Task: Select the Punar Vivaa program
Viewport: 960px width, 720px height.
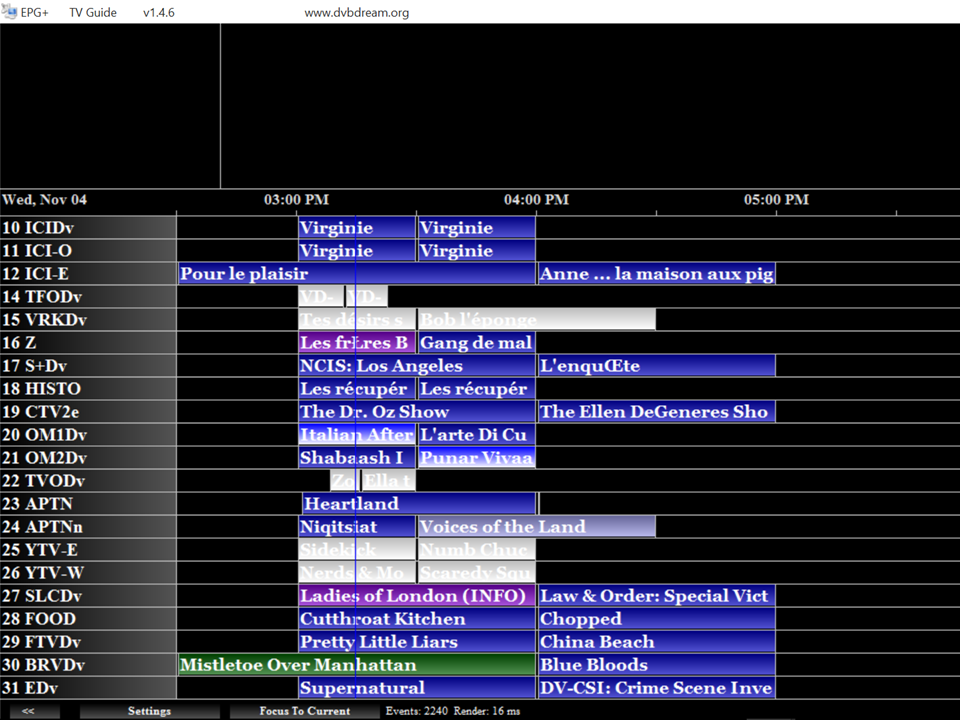Action: [x=476, y=458]
